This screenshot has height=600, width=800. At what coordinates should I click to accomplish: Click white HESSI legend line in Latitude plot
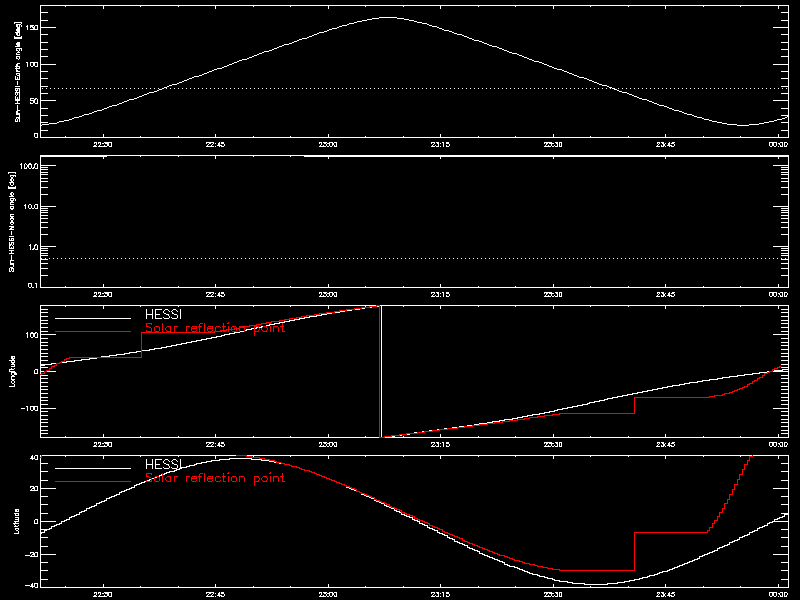(93, 468)
